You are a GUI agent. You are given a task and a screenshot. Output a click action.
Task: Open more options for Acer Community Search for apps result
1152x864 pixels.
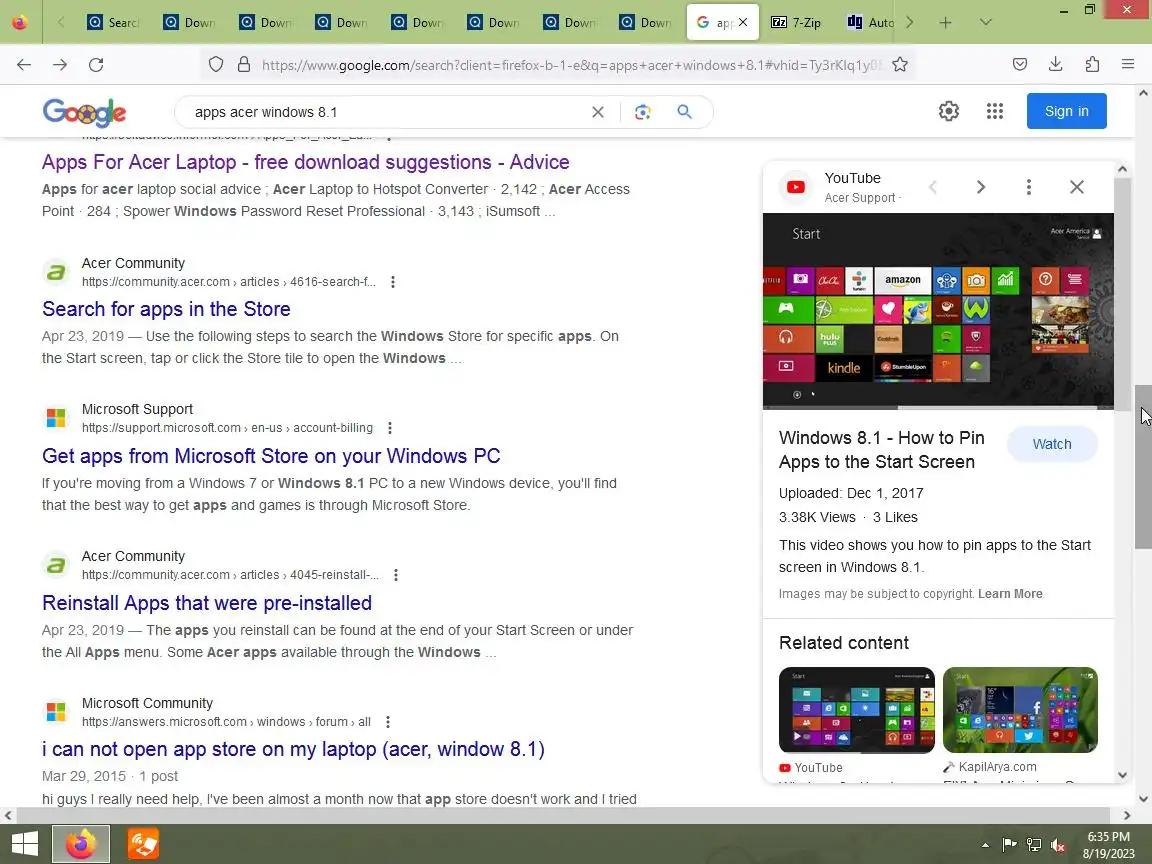click(393, 282)
